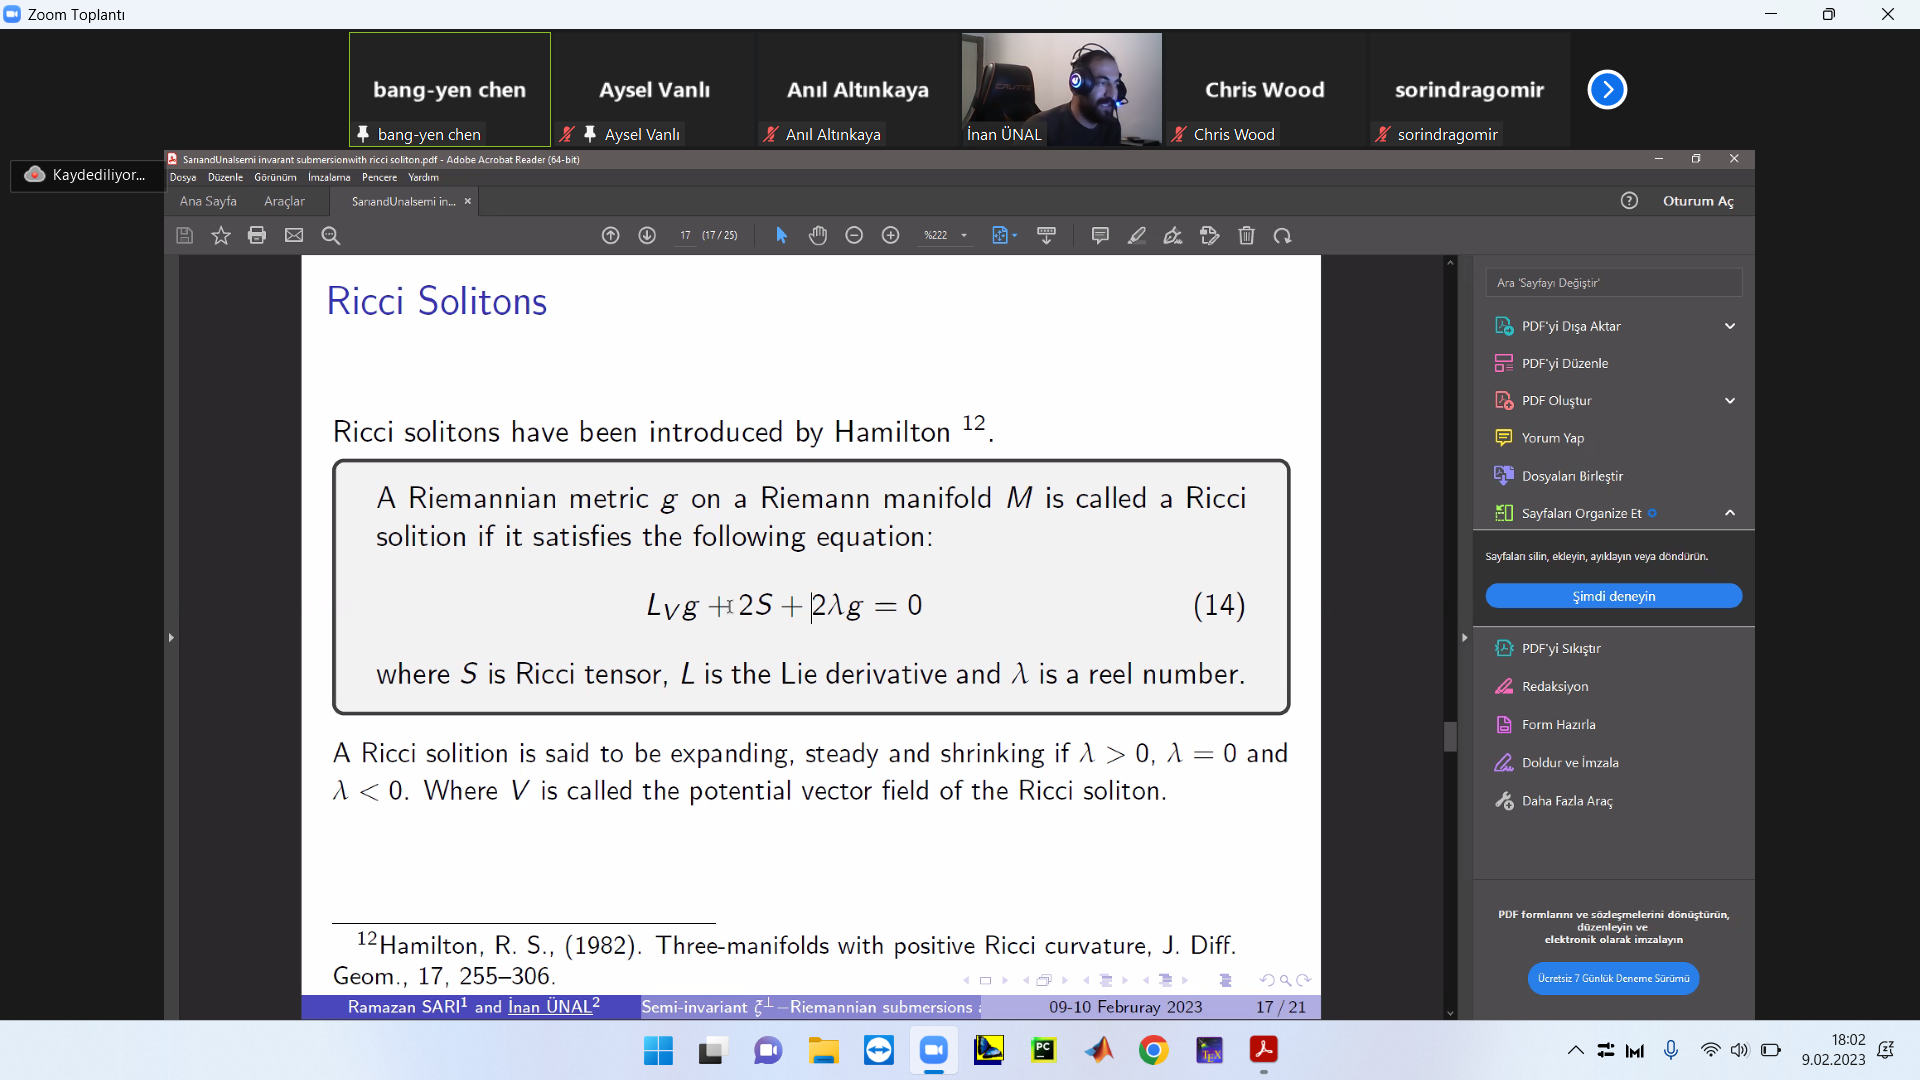Open the help question mark icon

(1629, 201)
